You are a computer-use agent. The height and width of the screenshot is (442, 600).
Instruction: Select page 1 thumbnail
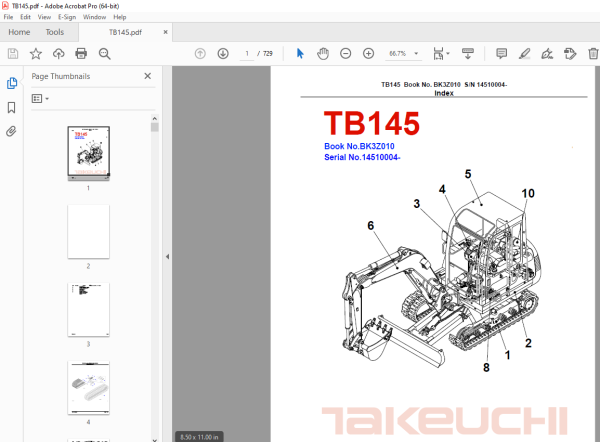coord(88,153)
